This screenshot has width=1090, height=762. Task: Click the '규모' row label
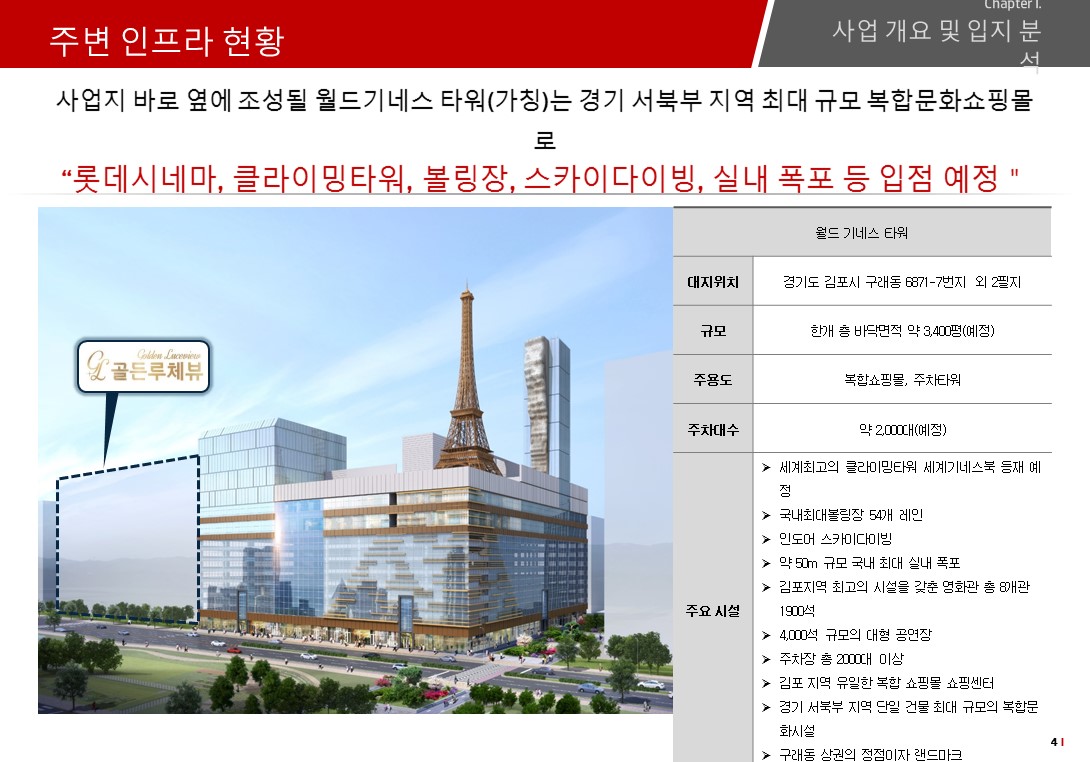point(713,330)
